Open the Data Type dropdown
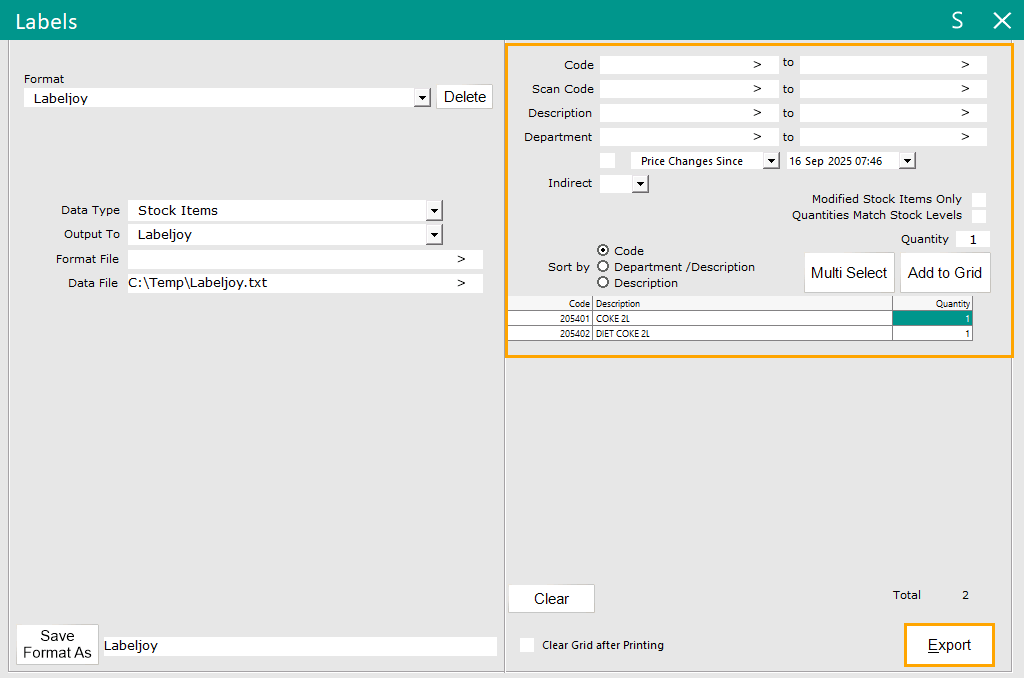This screenshot has width=1024, height=678. tap(434, 211)
